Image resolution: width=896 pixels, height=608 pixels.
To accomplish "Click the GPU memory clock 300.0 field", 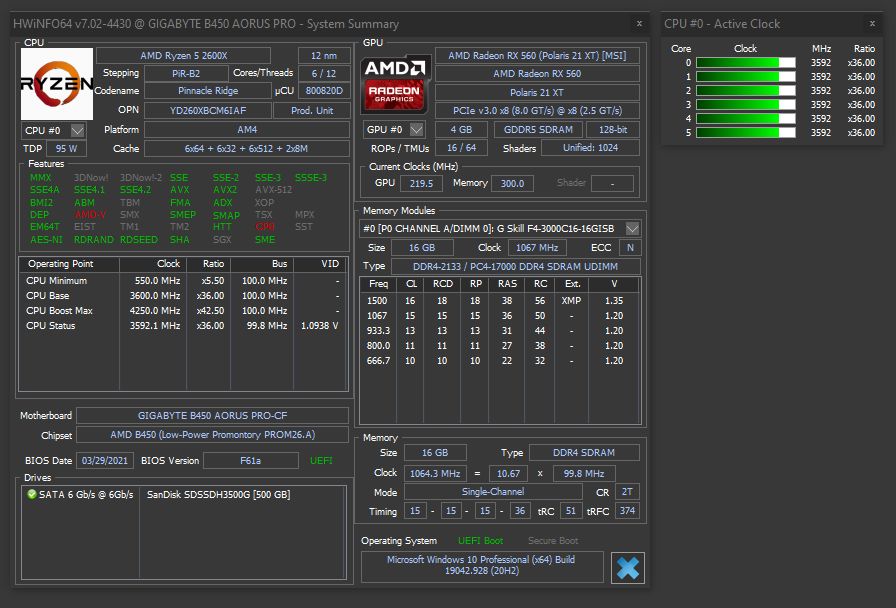I will pyautogui.click(x=512, y=183).
